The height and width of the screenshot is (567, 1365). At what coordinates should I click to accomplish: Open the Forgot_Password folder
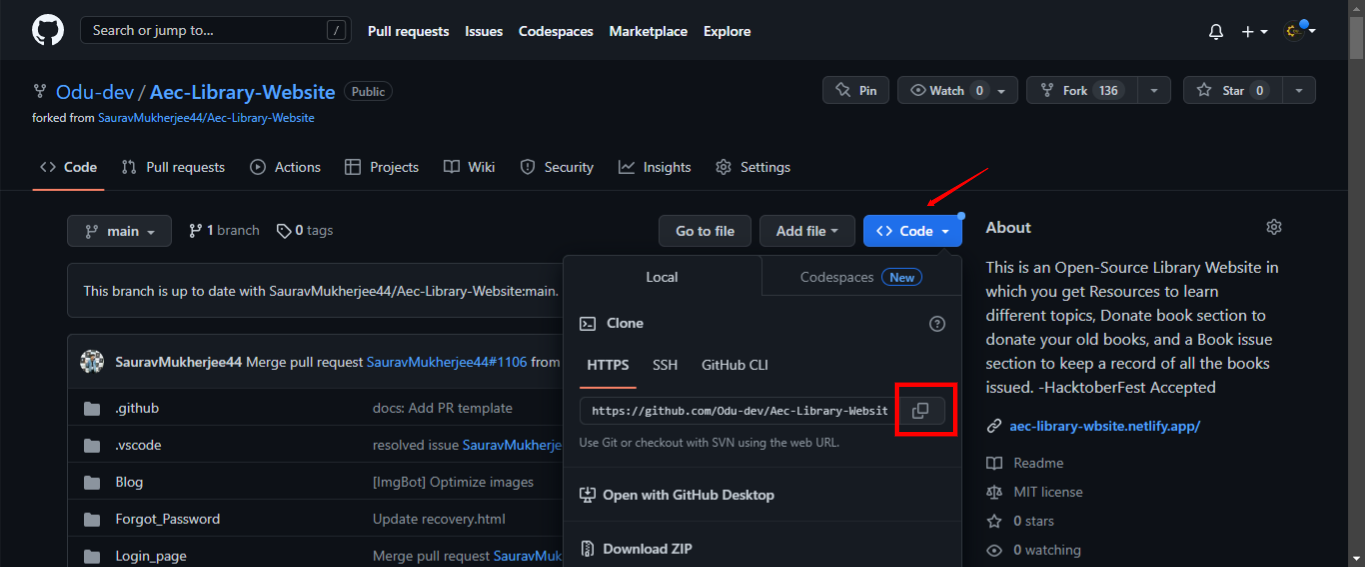point(167,519)
